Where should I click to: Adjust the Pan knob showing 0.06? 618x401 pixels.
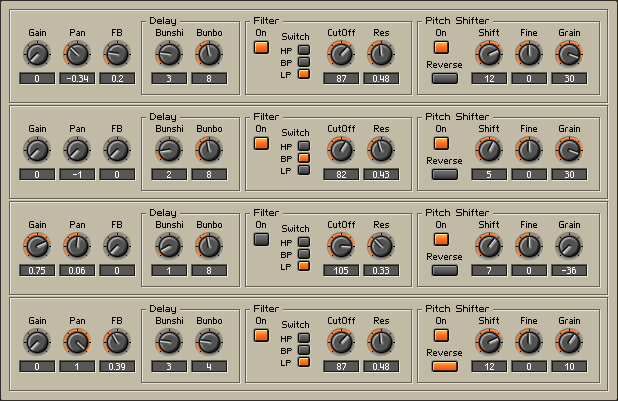pyautogui.click(x=77, y=246)
